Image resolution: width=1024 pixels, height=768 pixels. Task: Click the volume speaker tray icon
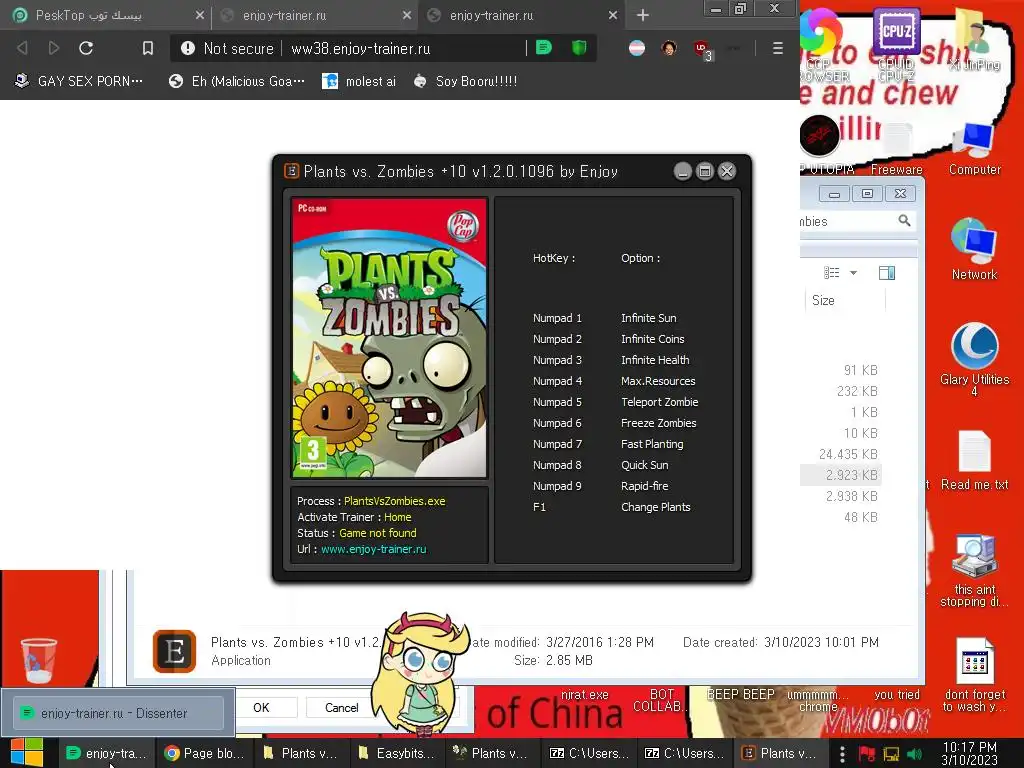(x=915, y=754)
